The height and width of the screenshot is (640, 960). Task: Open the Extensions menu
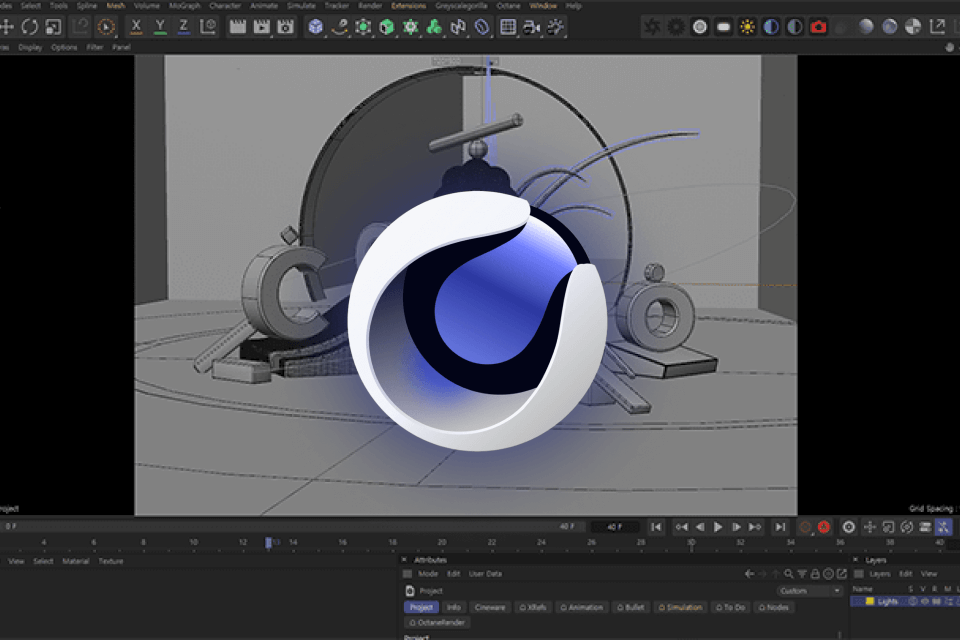pyautogui.click(x=408, y=6)
